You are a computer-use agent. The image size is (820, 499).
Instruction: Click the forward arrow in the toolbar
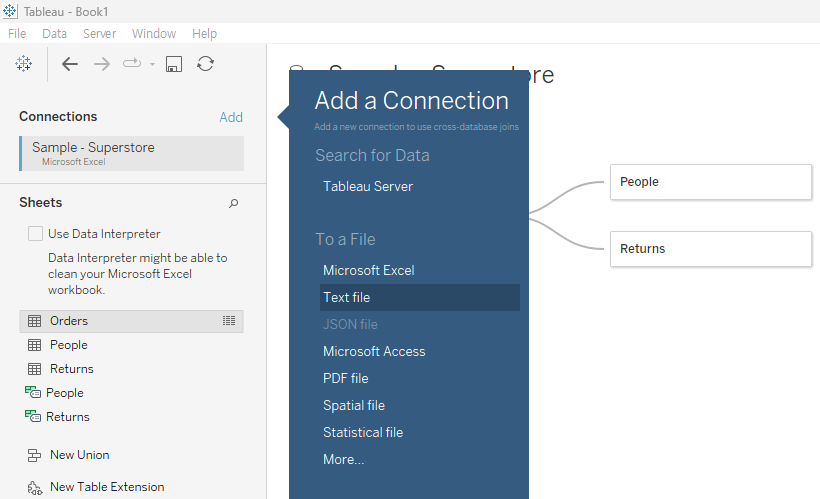click(102, 64)
